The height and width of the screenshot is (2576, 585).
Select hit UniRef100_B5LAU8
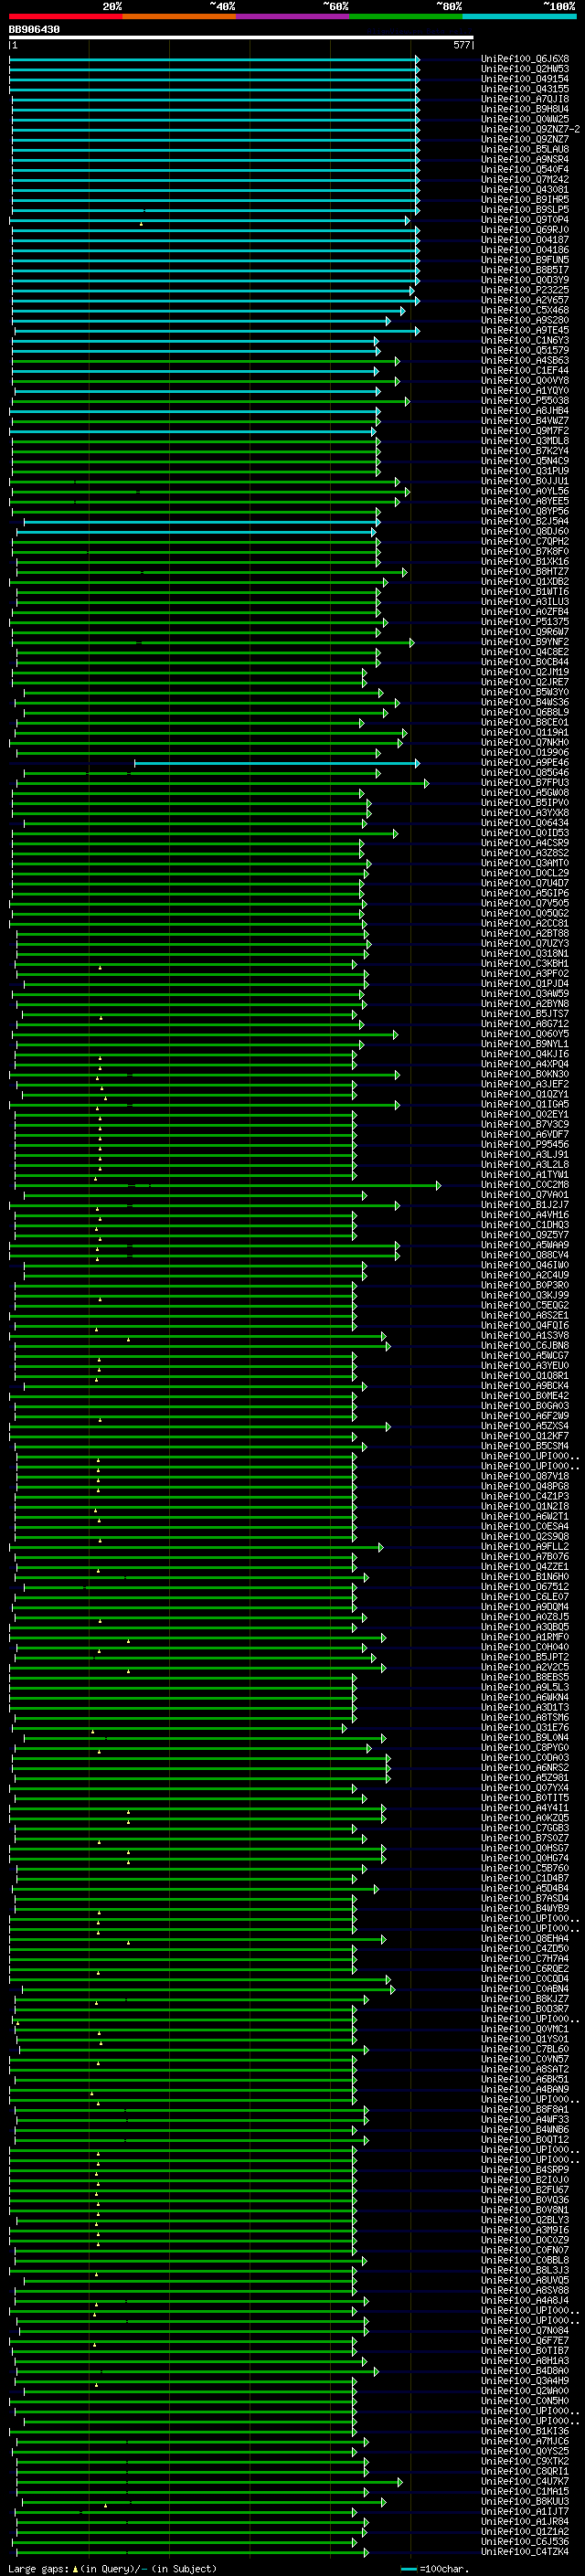pos(525,149)
